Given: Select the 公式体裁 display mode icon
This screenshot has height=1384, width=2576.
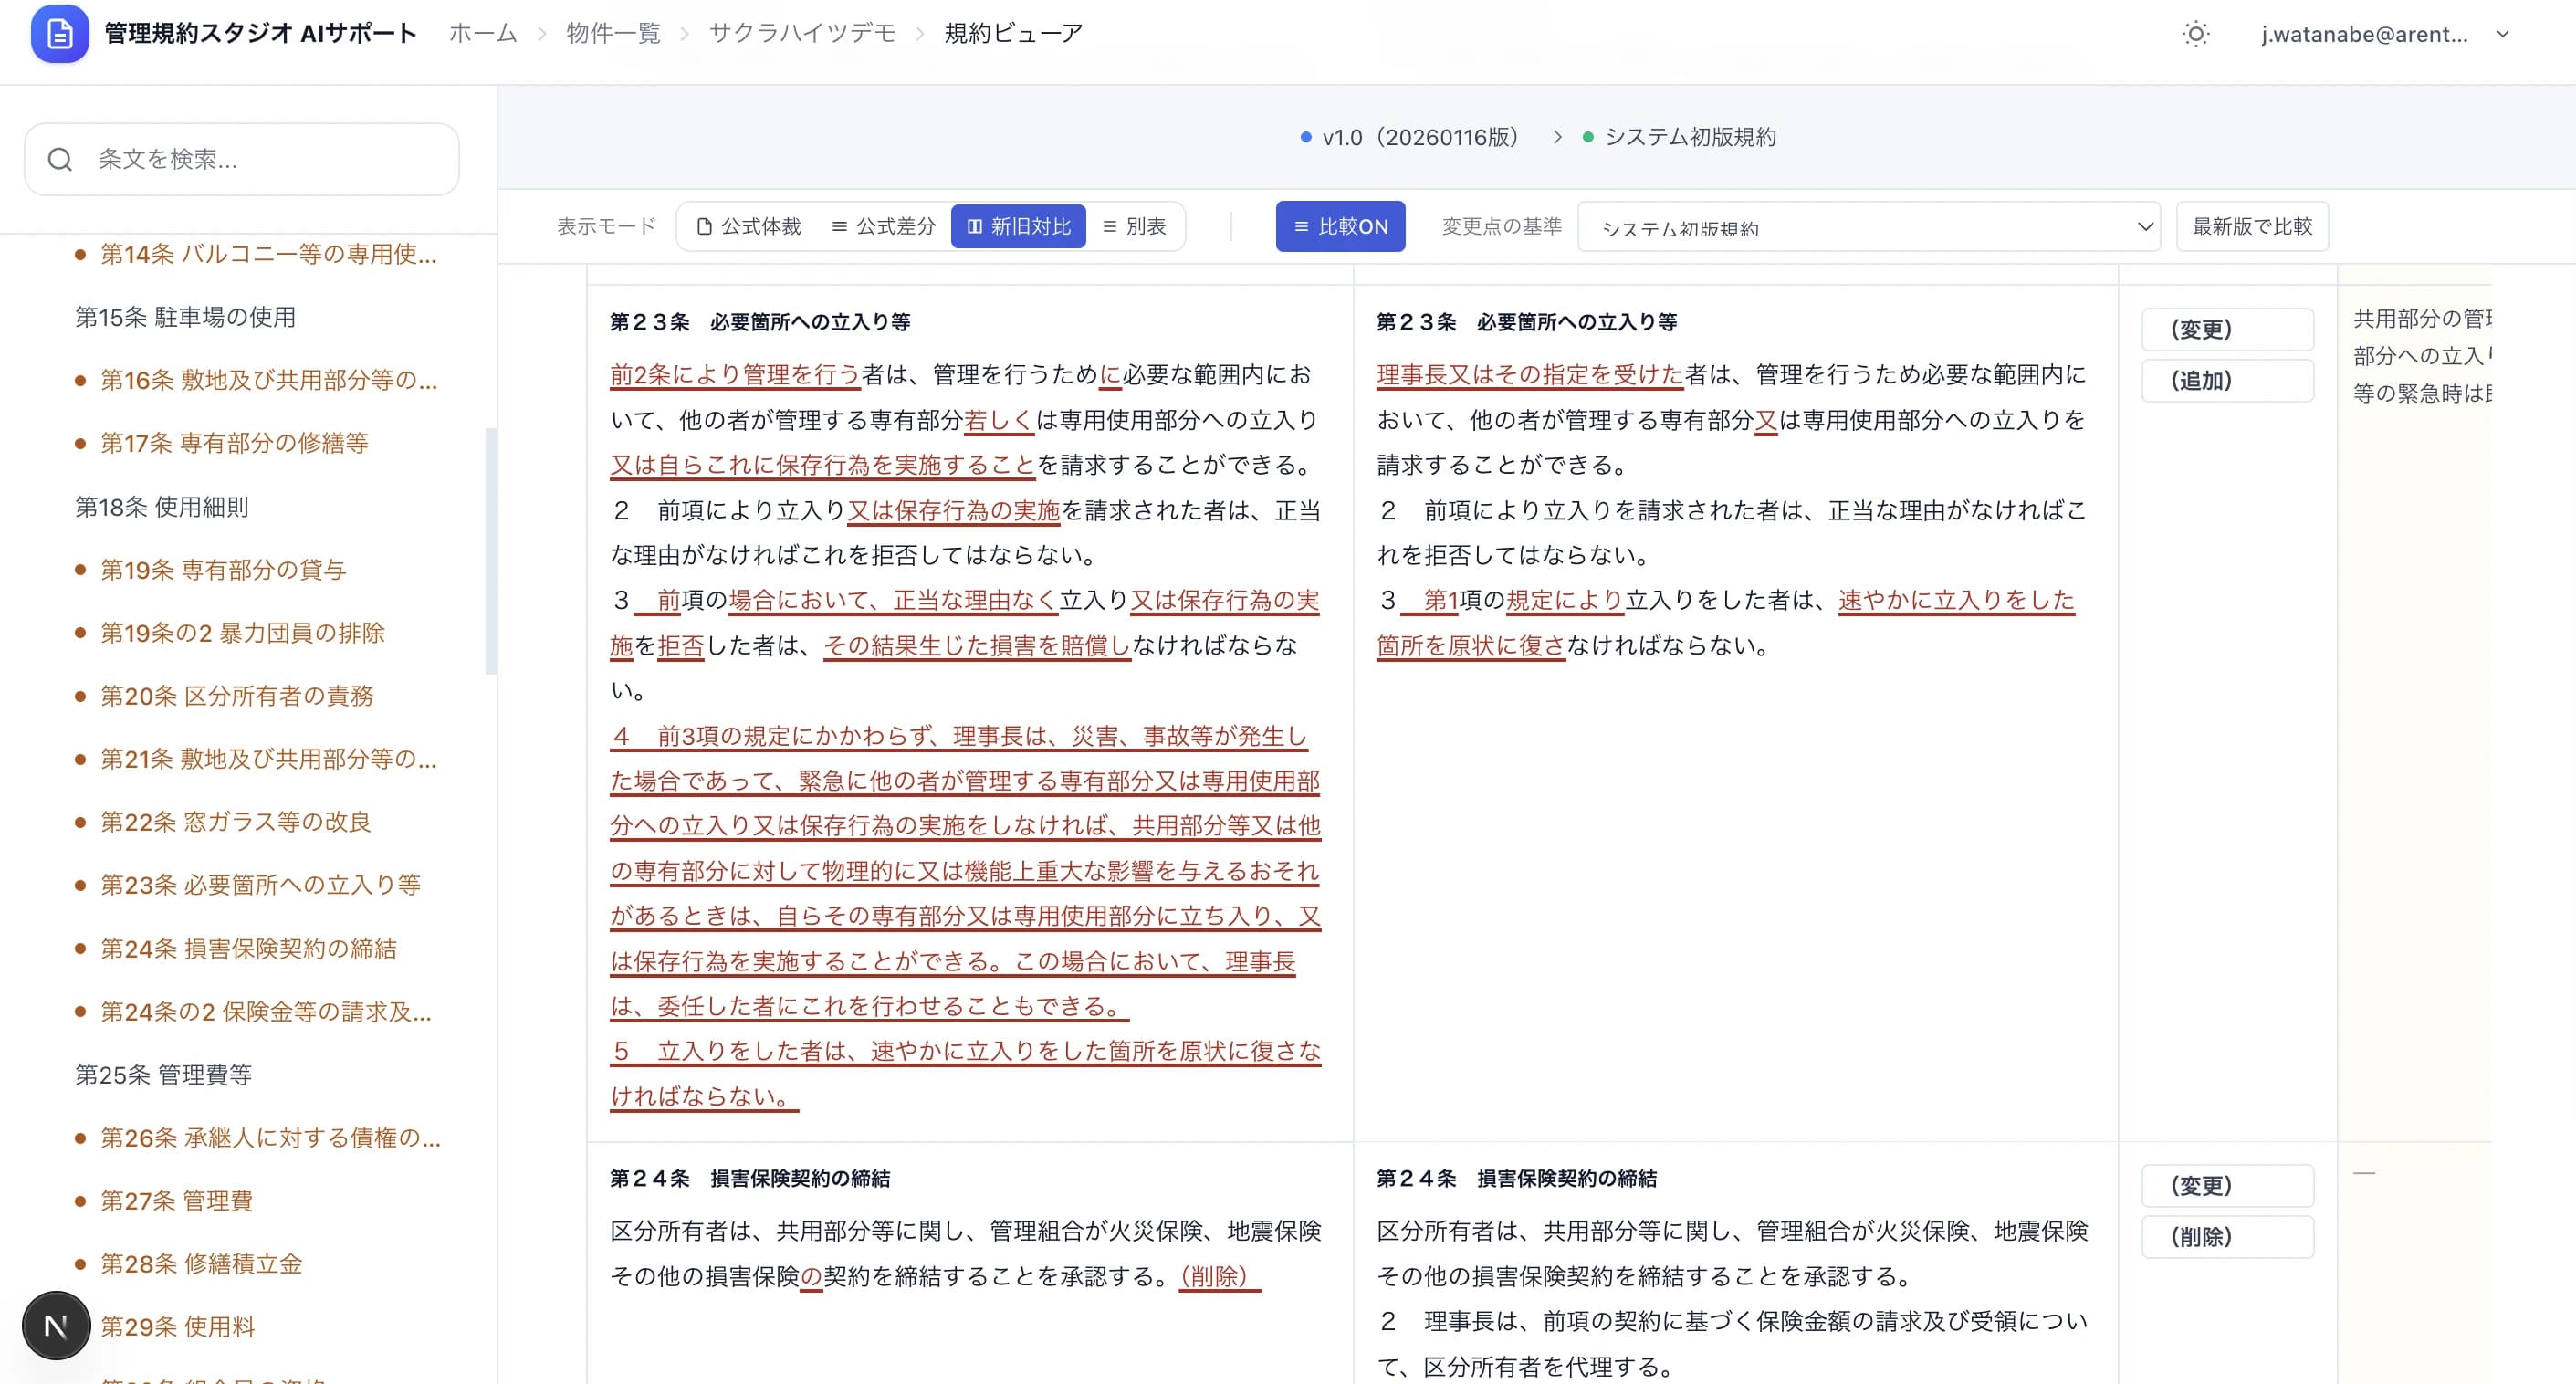Looking at the screenshot, I should 703,226.
